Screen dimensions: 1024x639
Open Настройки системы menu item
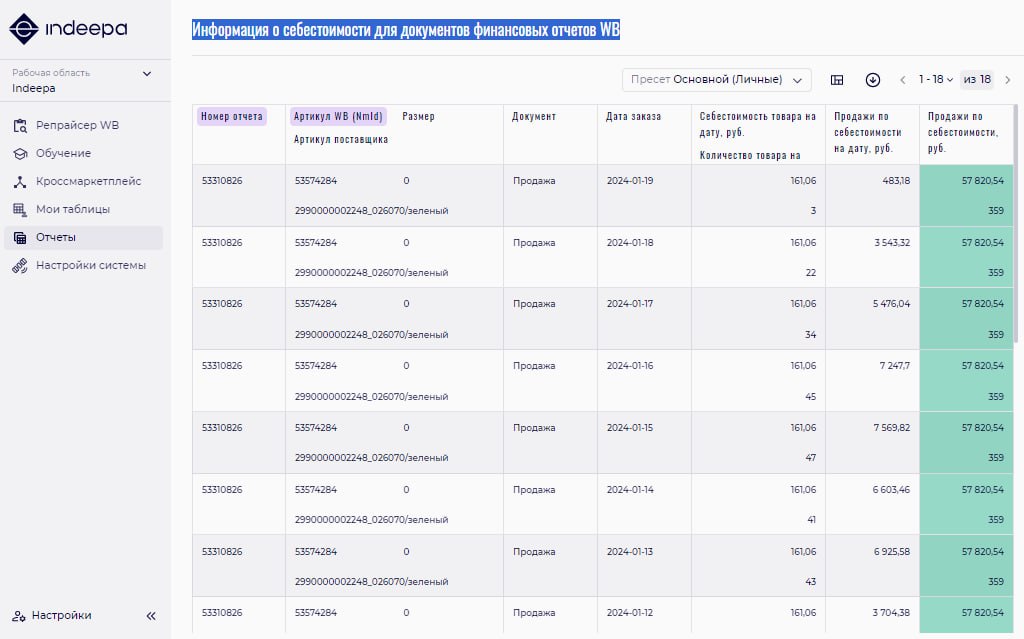[90, 266]
